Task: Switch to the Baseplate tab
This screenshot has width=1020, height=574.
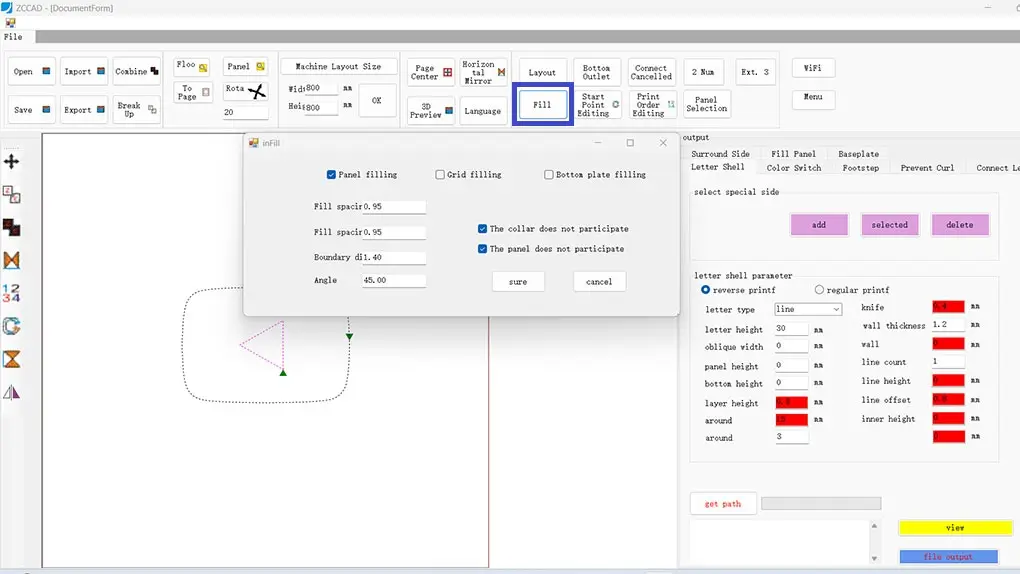Action: click(858, 154)
